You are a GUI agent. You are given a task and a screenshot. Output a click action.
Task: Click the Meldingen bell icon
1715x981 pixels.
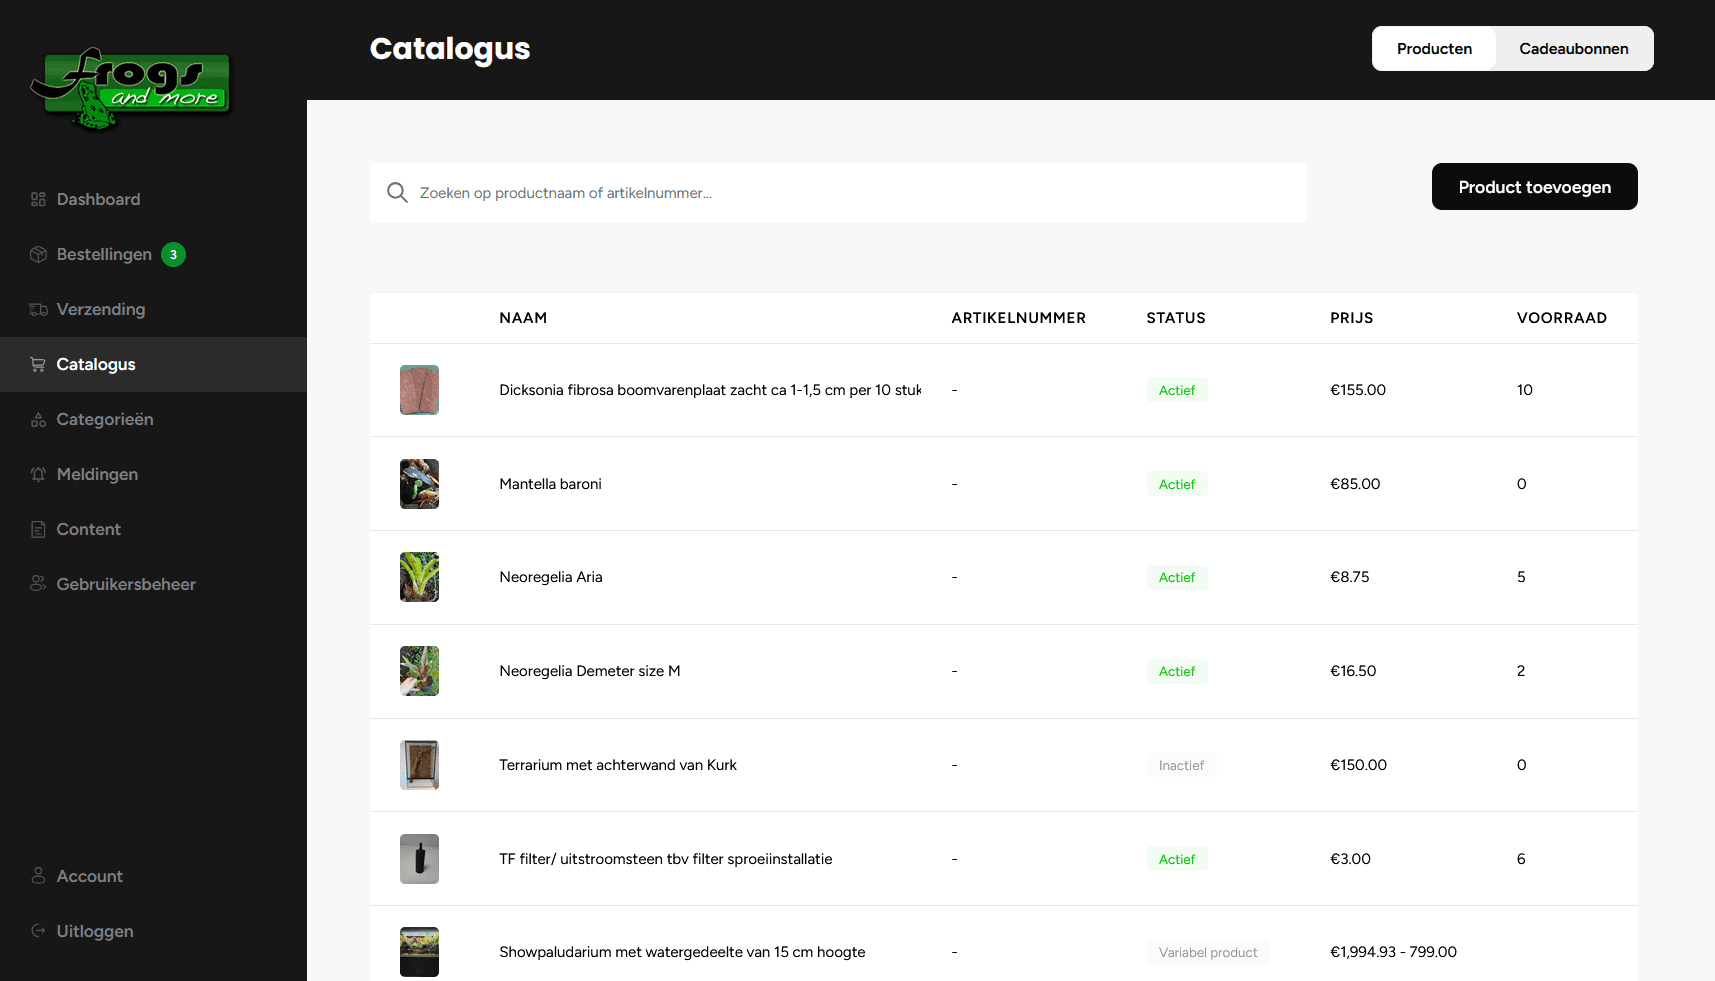click(38, 474)
